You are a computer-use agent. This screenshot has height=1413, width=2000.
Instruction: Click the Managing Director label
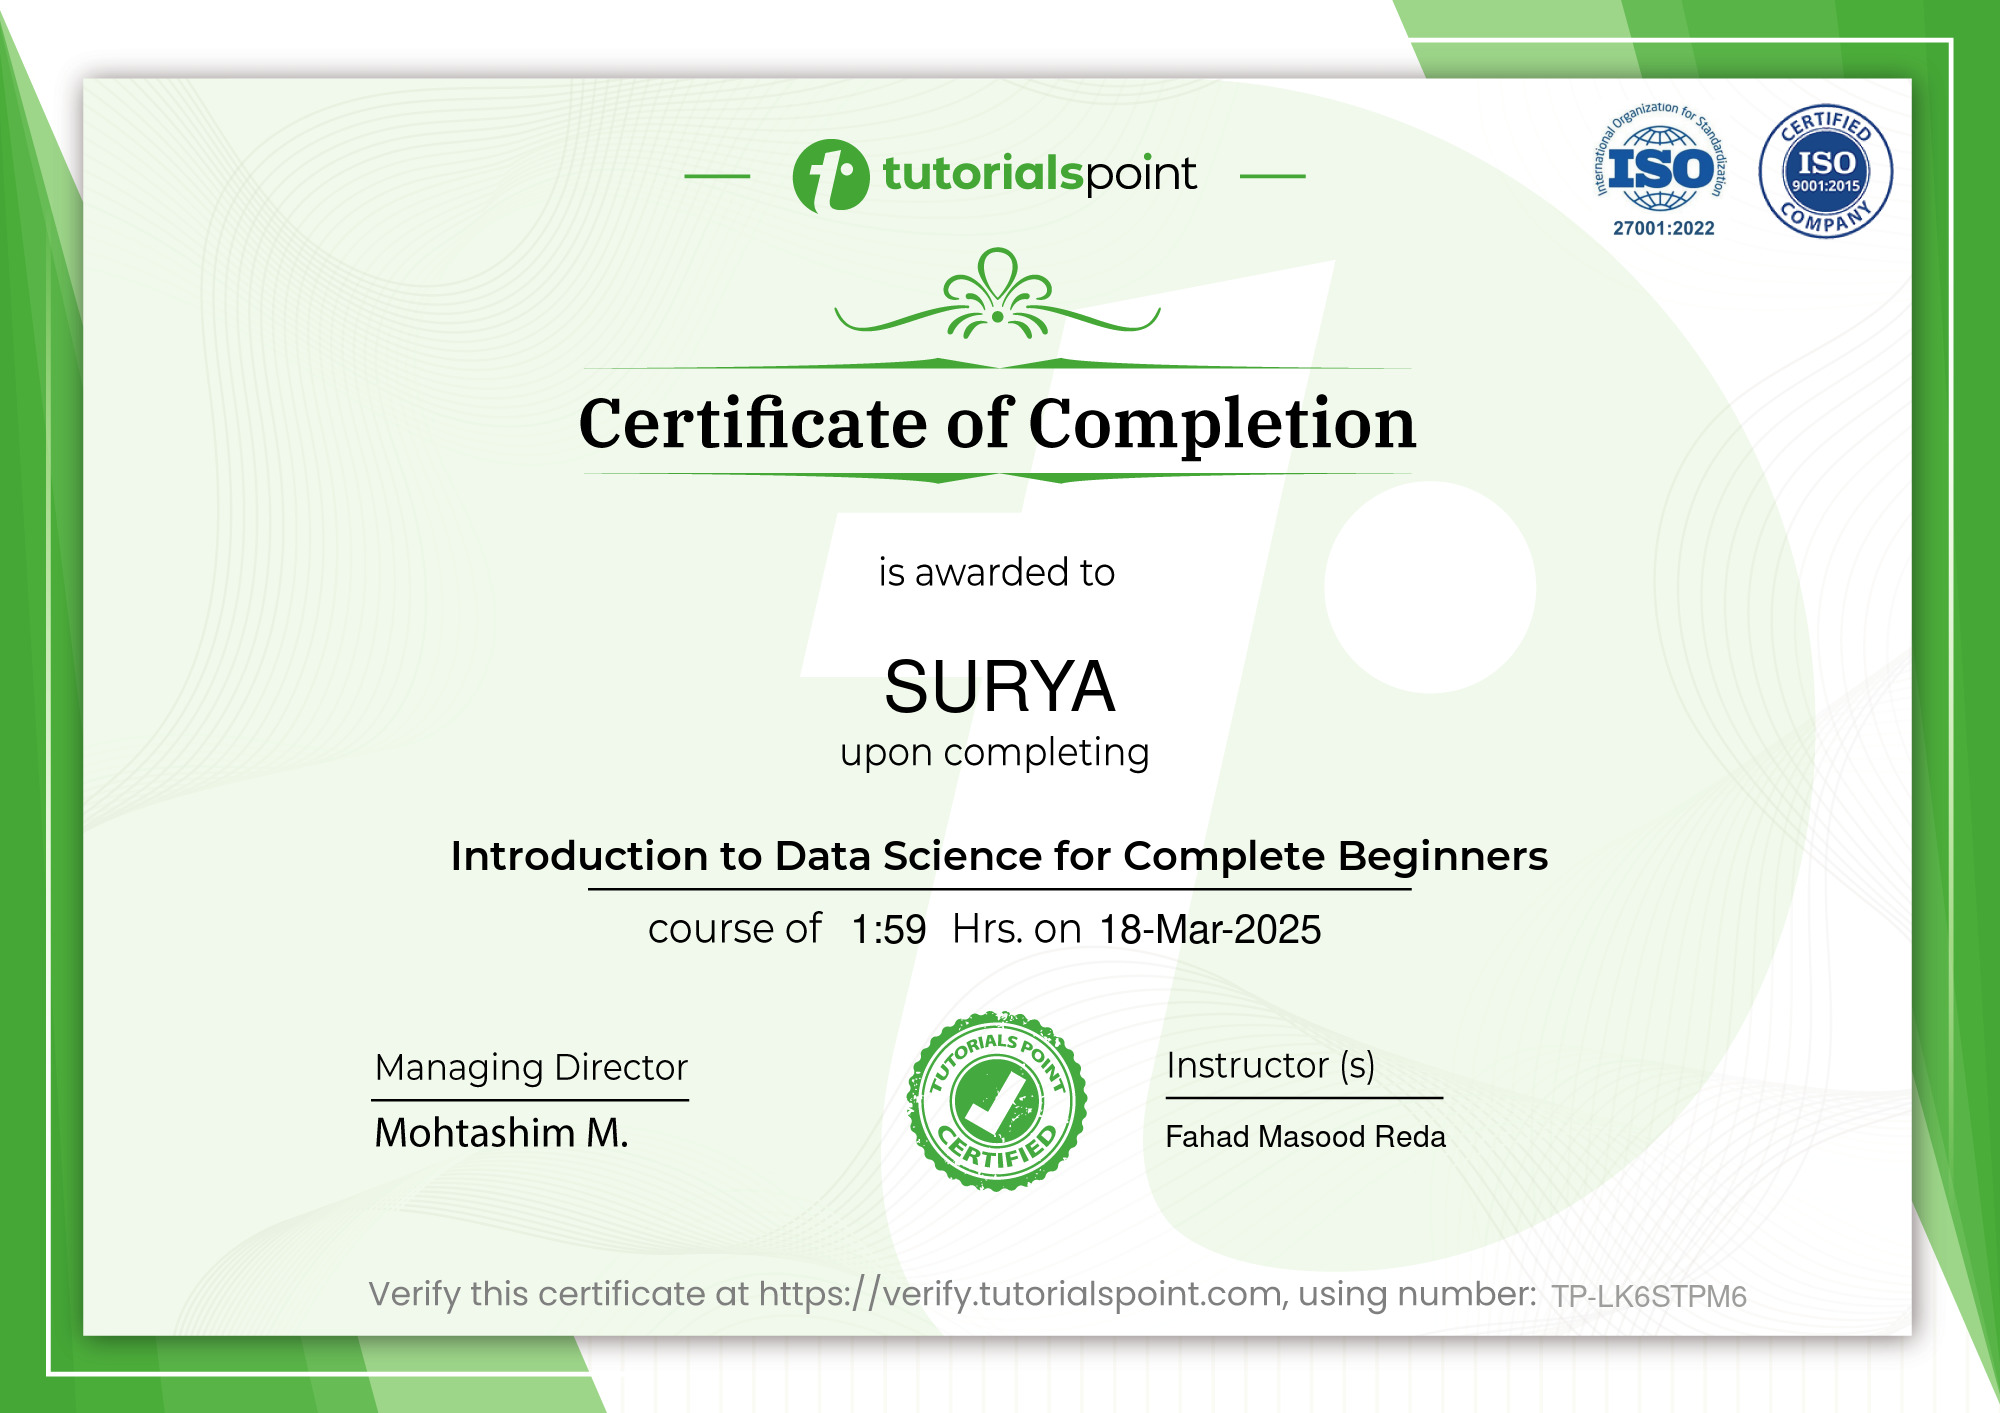[x=531, y=1068]
